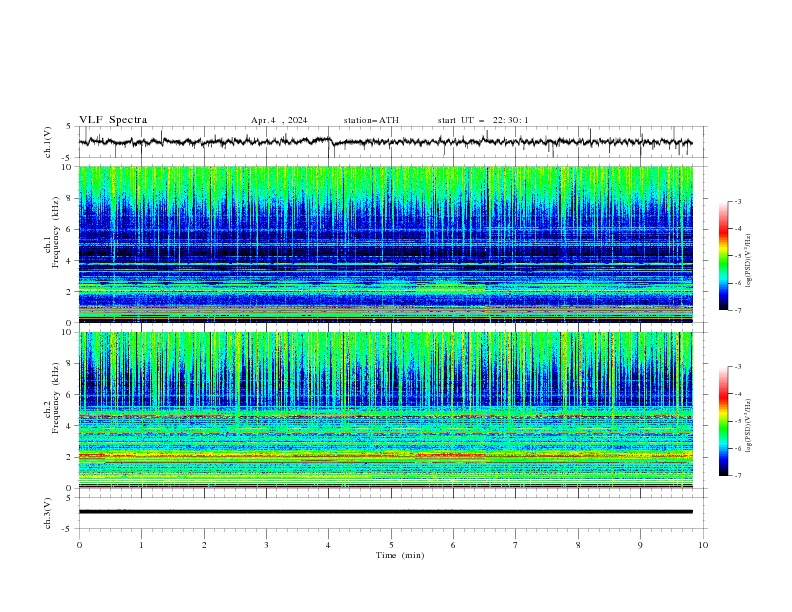Click the ch.2 colorbar 'log(PSD)(V²/Hz)' label
This screenshot has height=612, width=792.
[x=748, y=426]
